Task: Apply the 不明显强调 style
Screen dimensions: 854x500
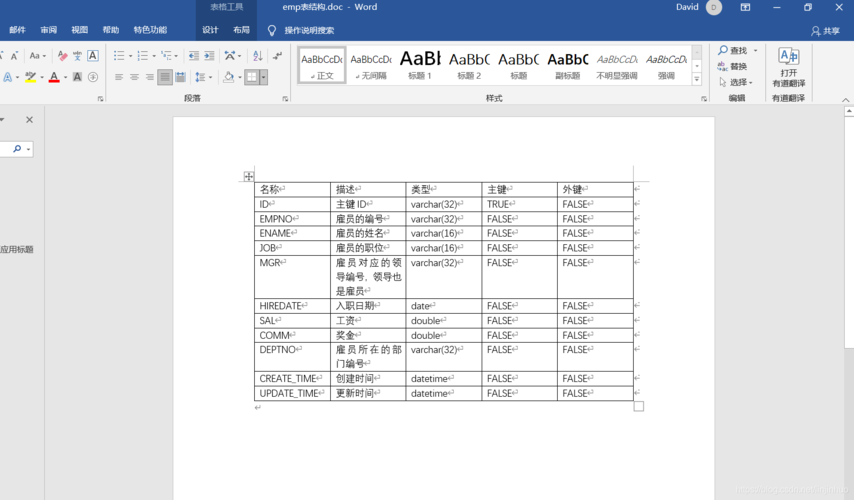Action: coord(617,65)
